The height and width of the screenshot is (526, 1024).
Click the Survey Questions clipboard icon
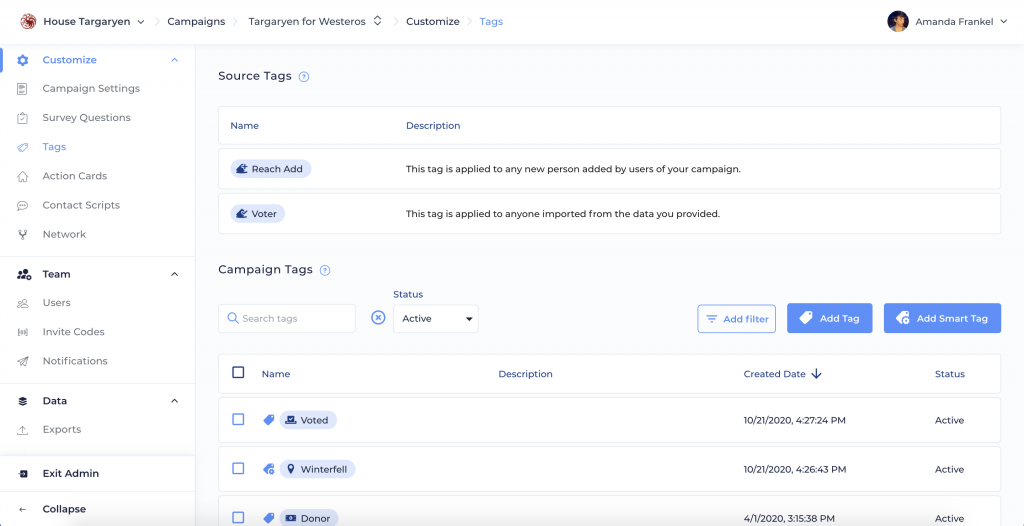coord(23,118)
